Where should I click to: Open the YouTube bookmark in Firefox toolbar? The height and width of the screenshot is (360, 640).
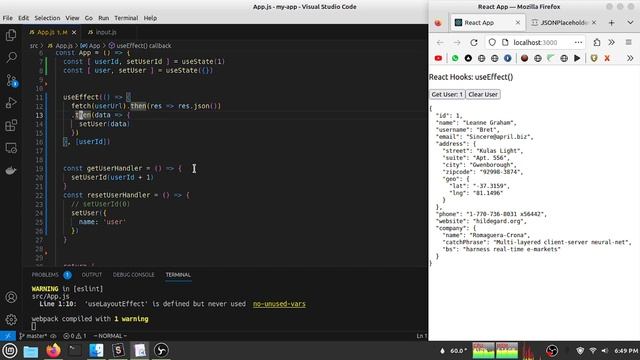pos(438,58)
